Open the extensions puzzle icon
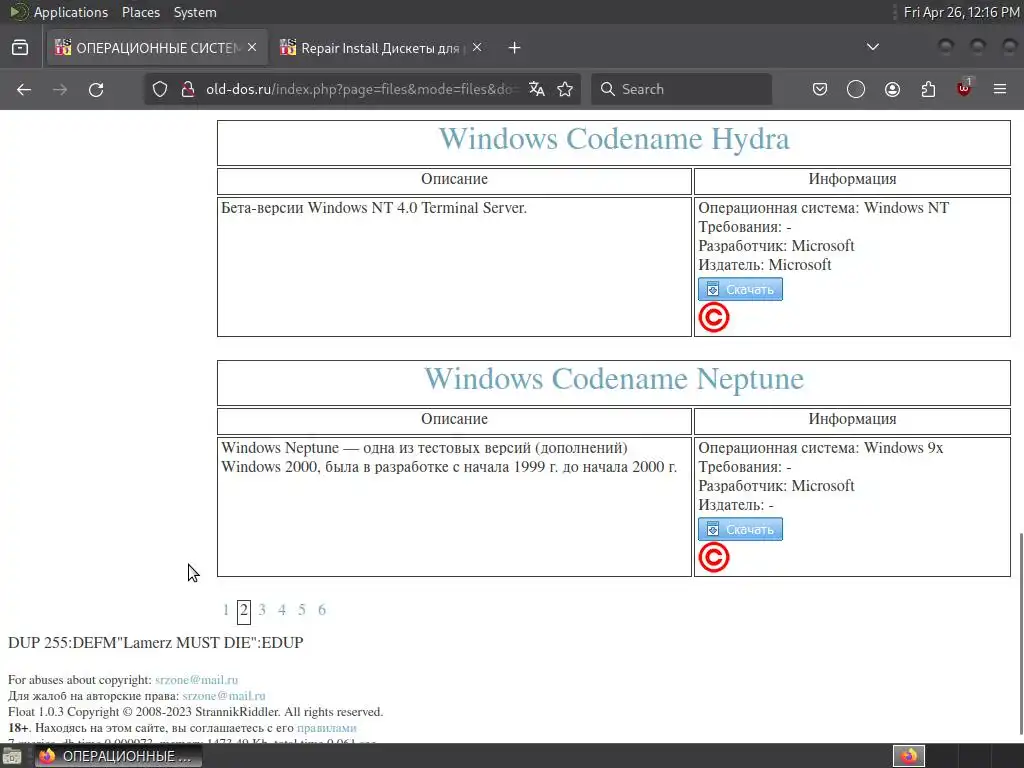This screenshot has width=1024, height=768. tap(928, 89)
